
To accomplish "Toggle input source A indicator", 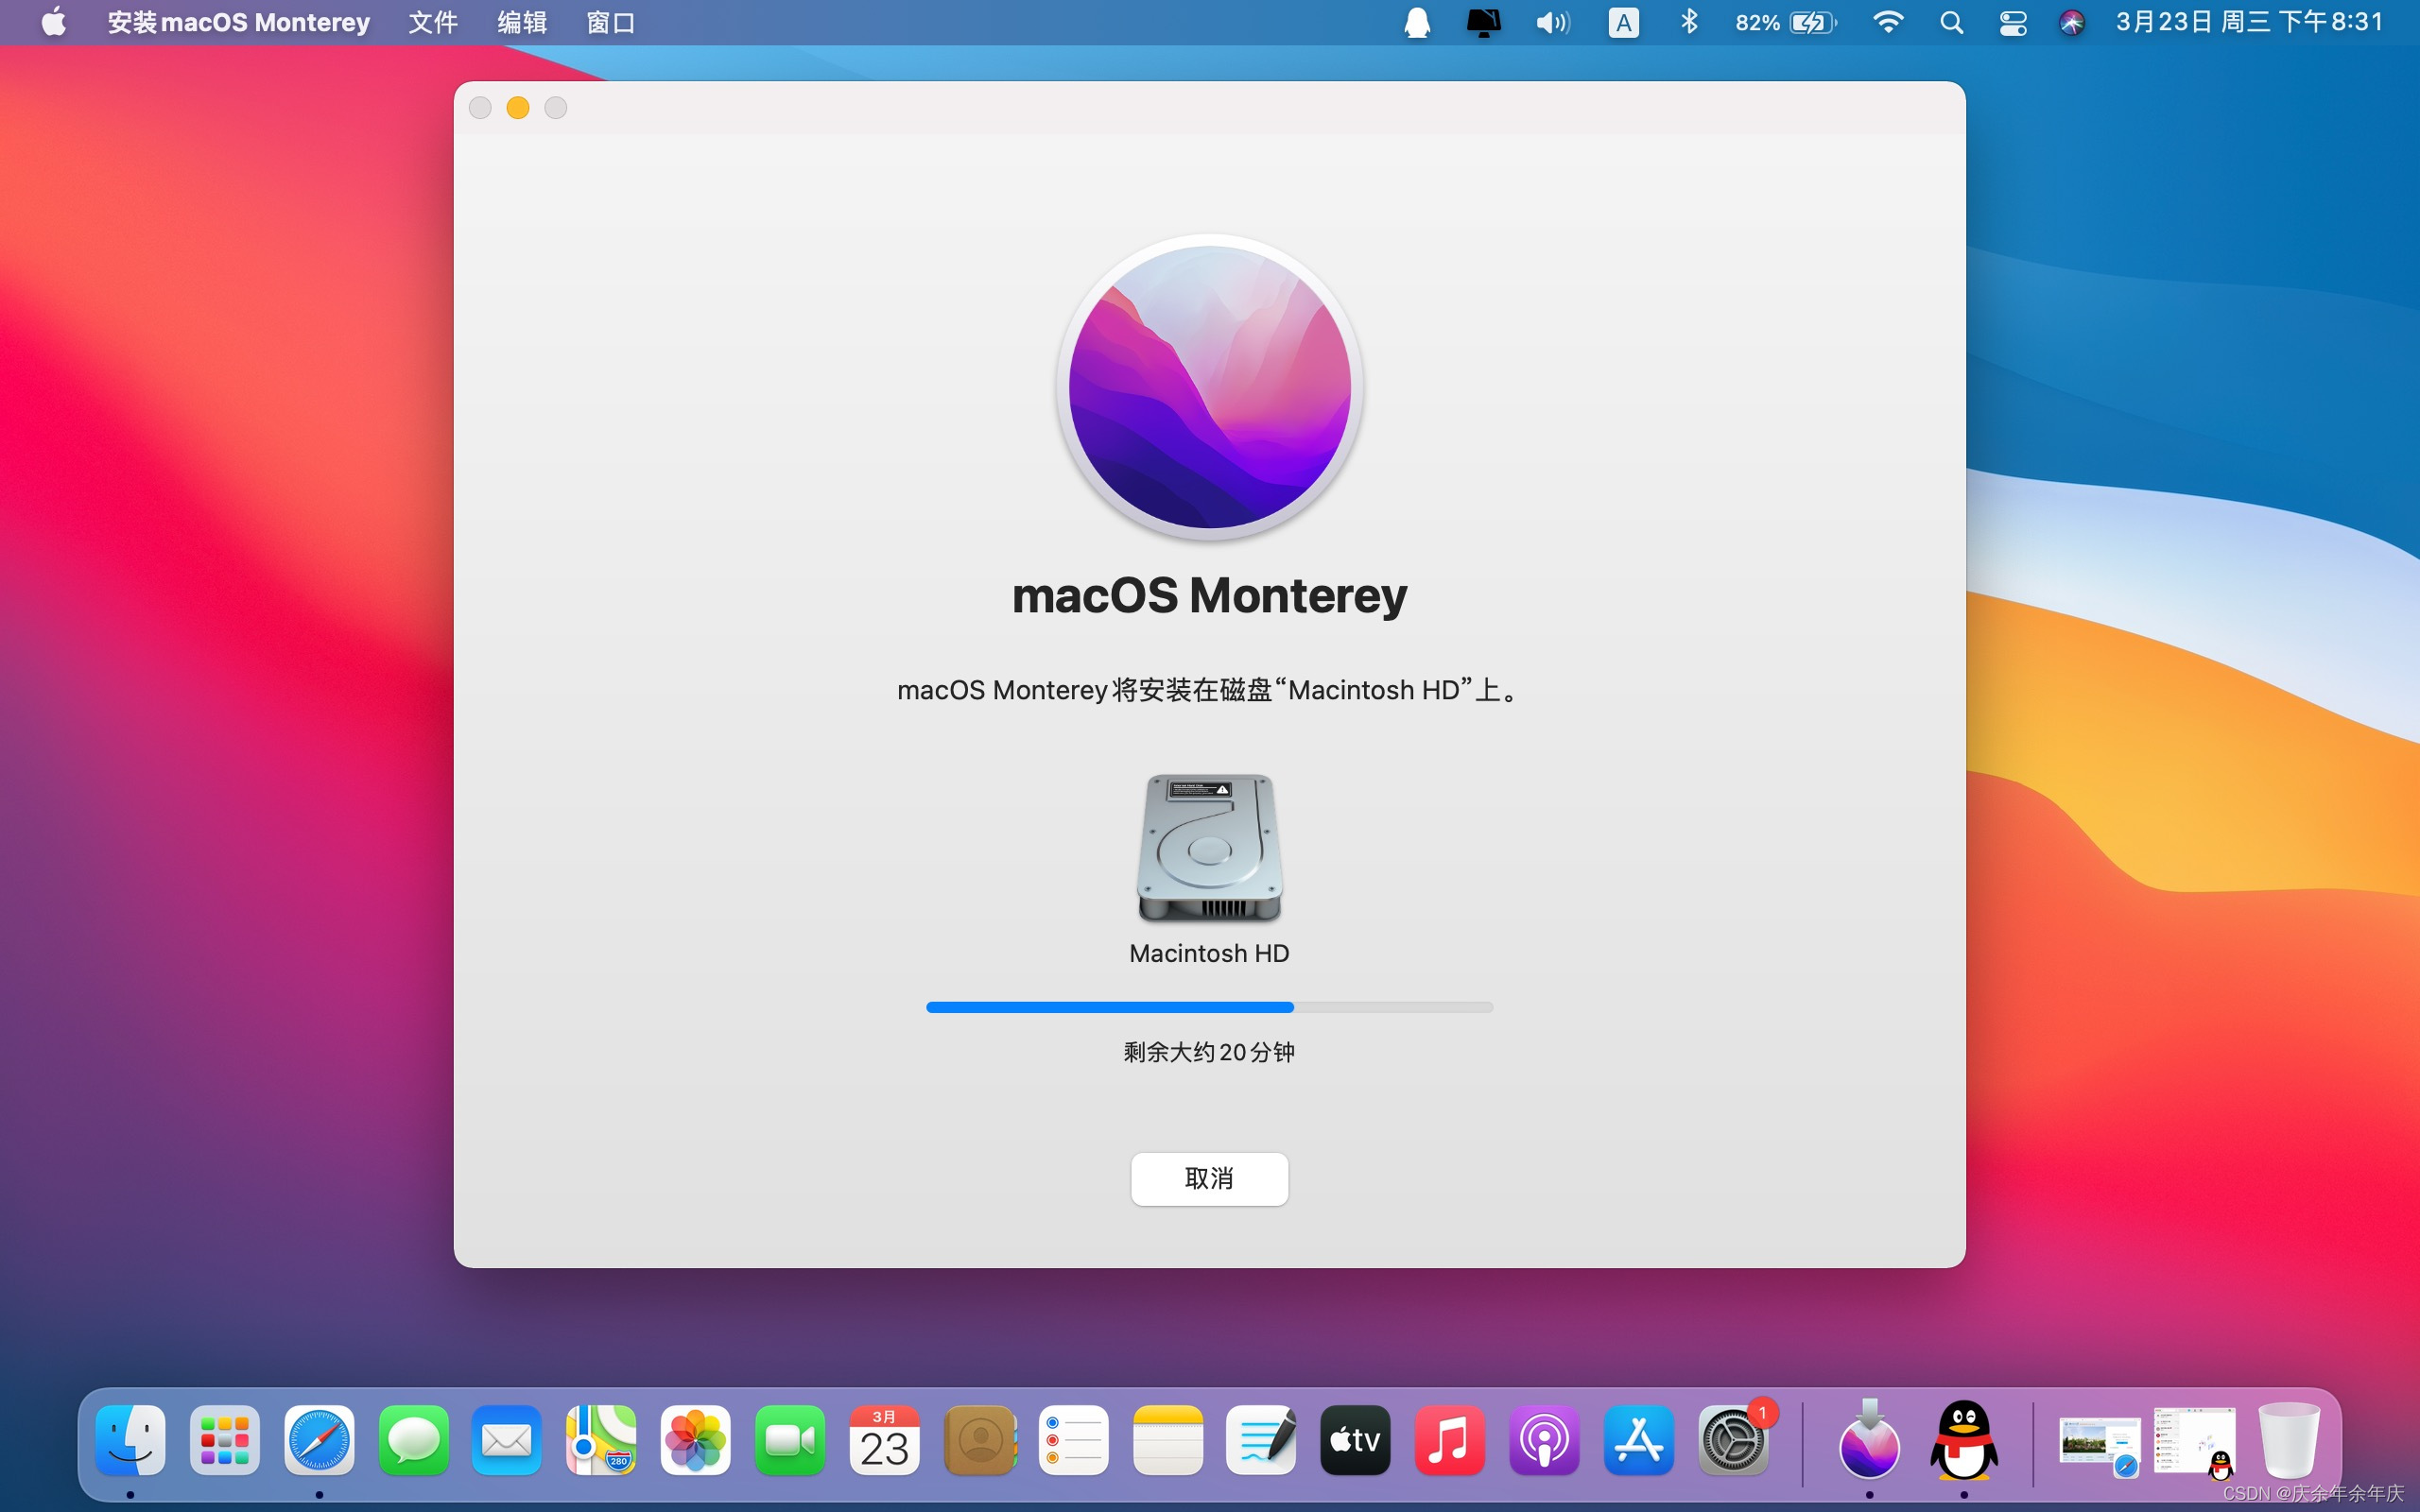I will click(1623, 22).
